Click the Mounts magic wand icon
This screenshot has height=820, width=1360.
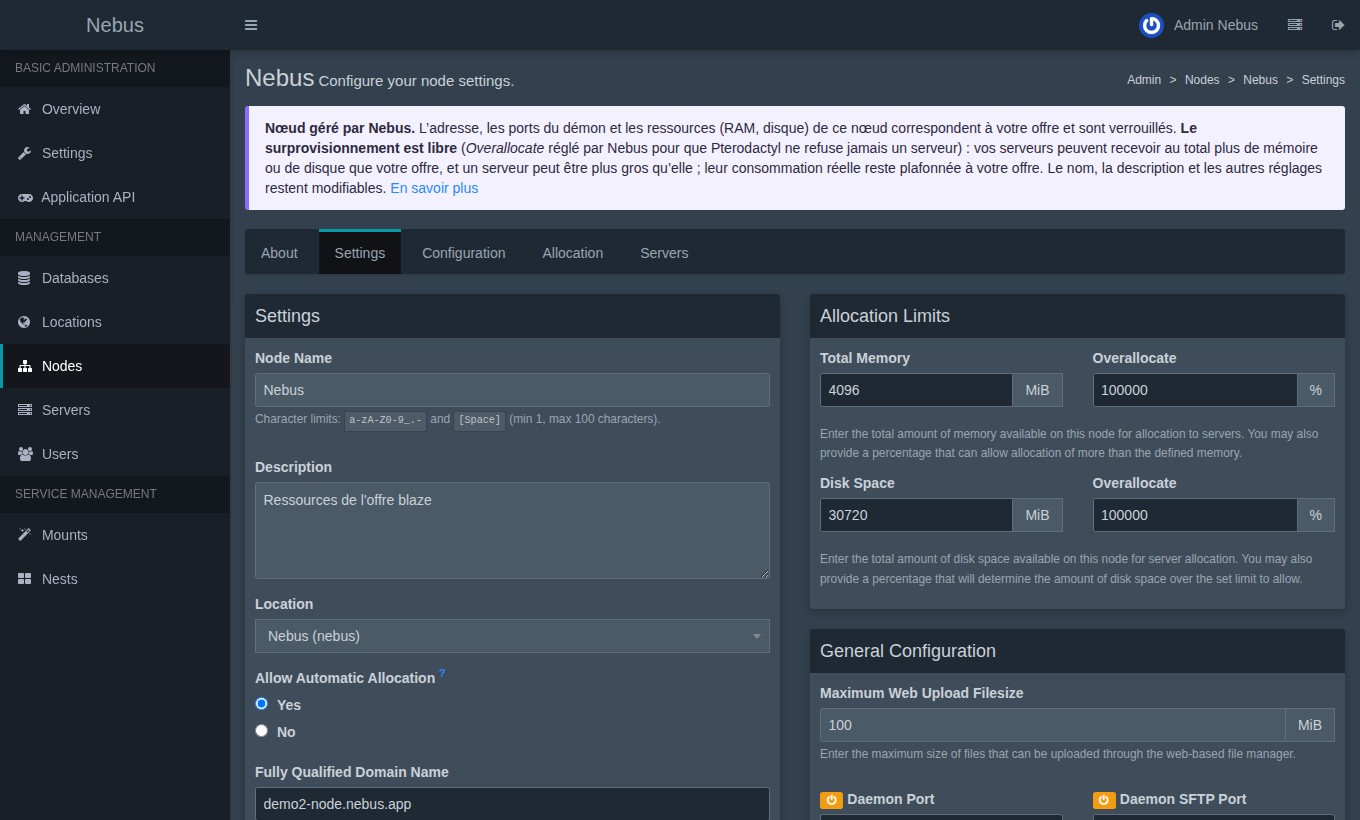tap(25, 535)
